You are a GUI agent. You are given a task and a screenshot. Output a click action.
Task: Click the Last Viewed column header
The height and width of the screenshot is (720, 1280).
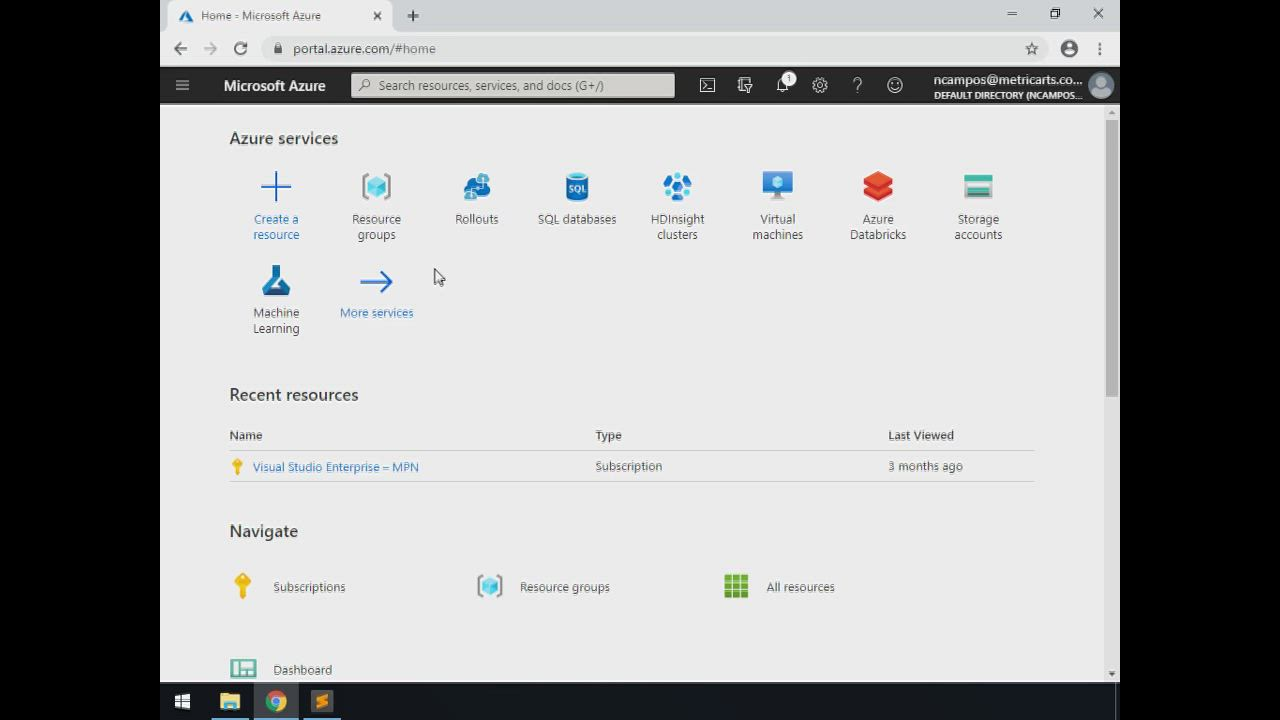(x=921, y=435)
